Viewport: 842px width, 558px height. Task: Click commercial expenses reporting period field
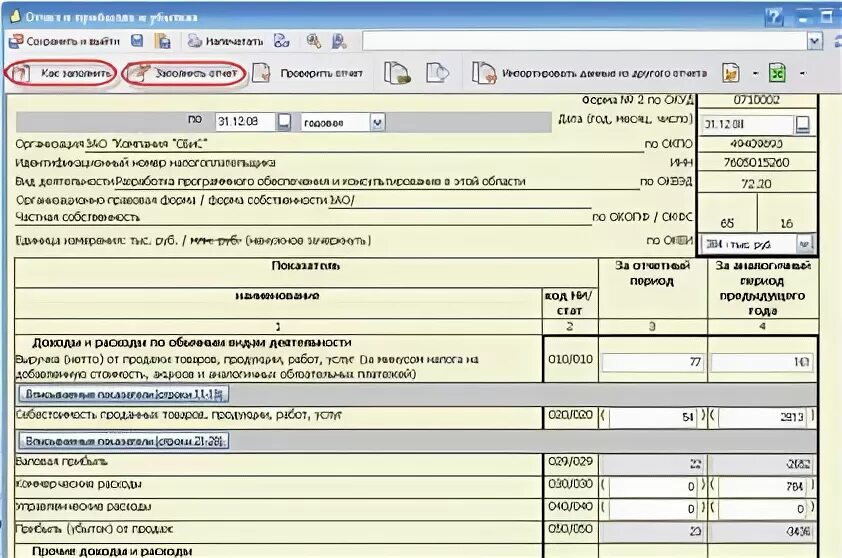[653, 487]
